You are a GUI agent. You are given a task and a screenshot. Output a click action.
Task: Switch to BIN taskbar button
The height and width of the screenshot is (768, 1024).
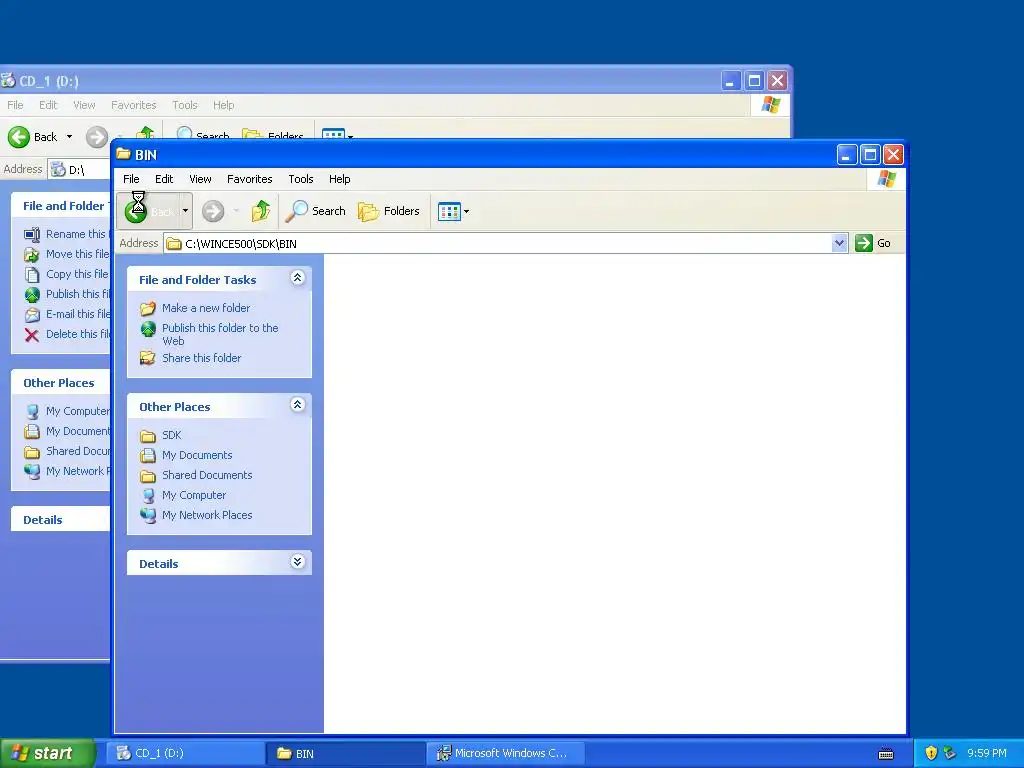pos(346,753)
